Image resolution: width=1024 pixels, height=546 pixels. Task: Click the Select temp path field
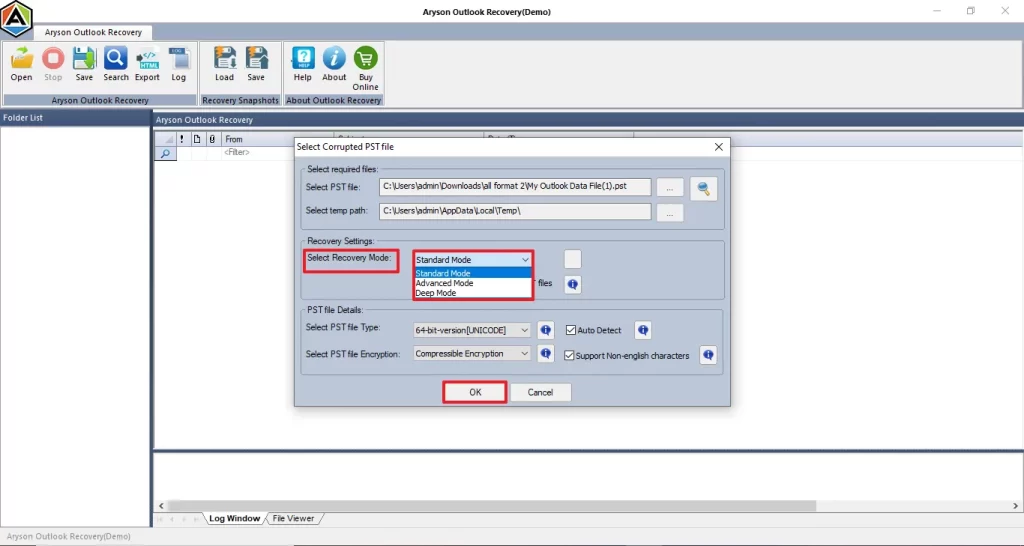[x=515, y=211]
